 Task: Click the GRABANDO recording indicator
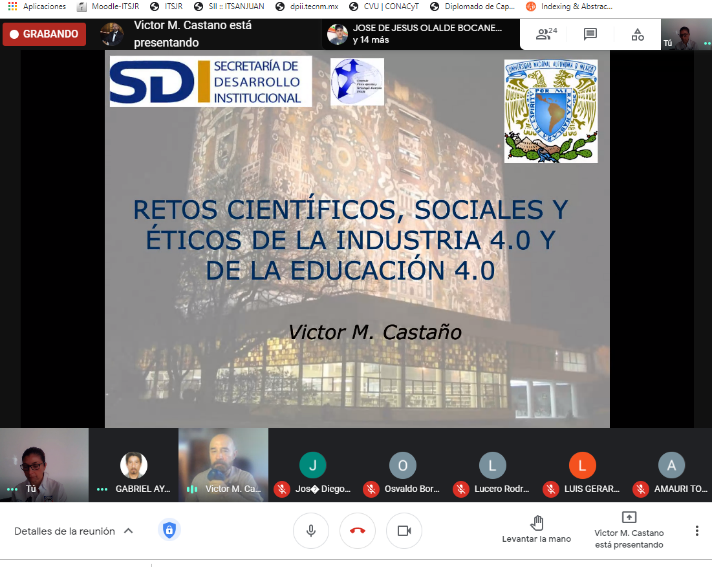click(44, 34)
